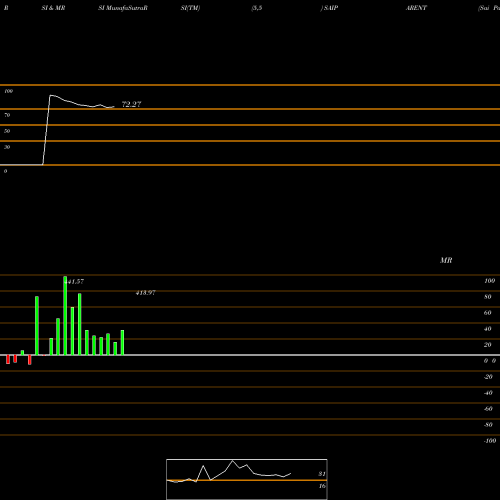Click the 441.57 peak value label
Viewport: 500px width, 500px height.
pos(74,282)
